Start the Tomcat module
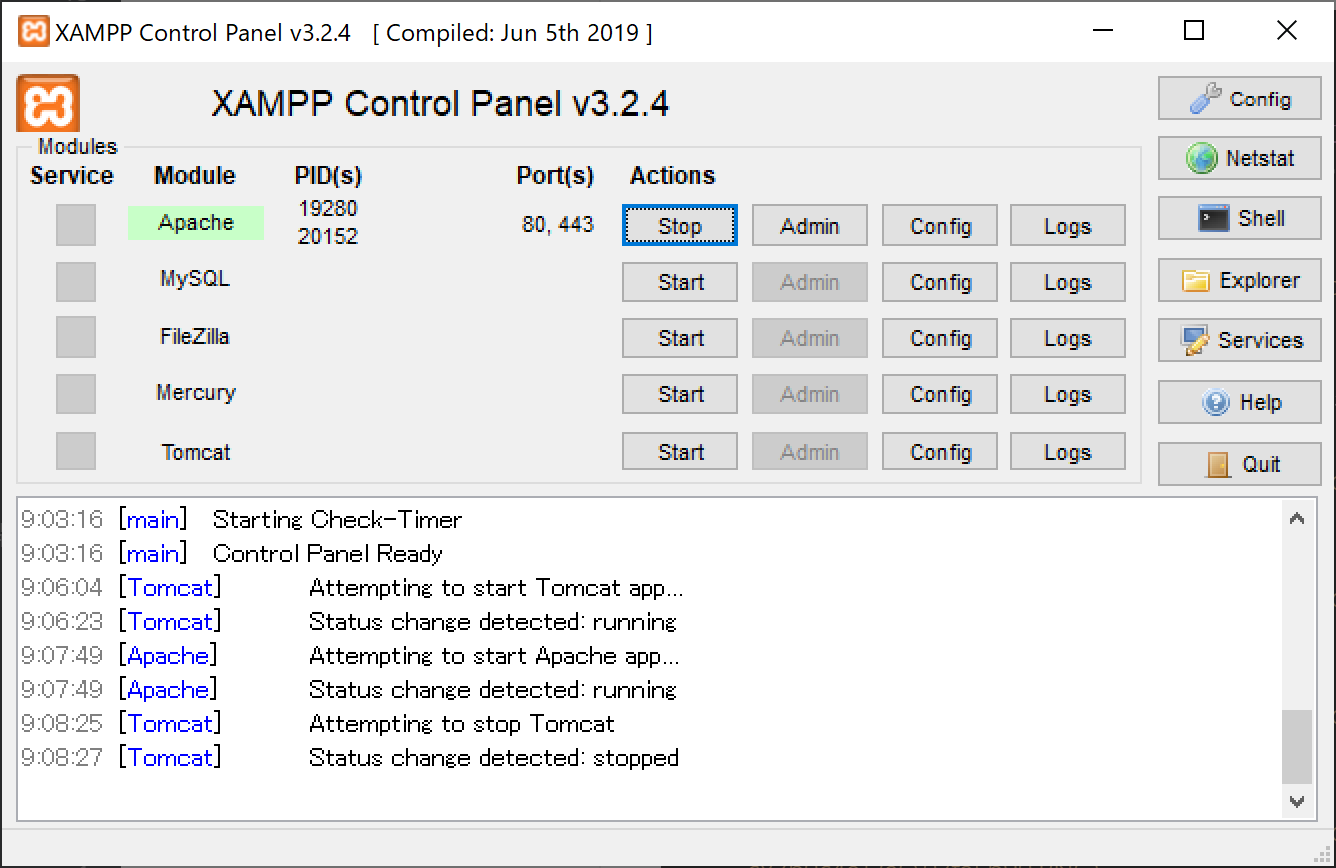Viewport: 1336px width, 868px height. 680,452
